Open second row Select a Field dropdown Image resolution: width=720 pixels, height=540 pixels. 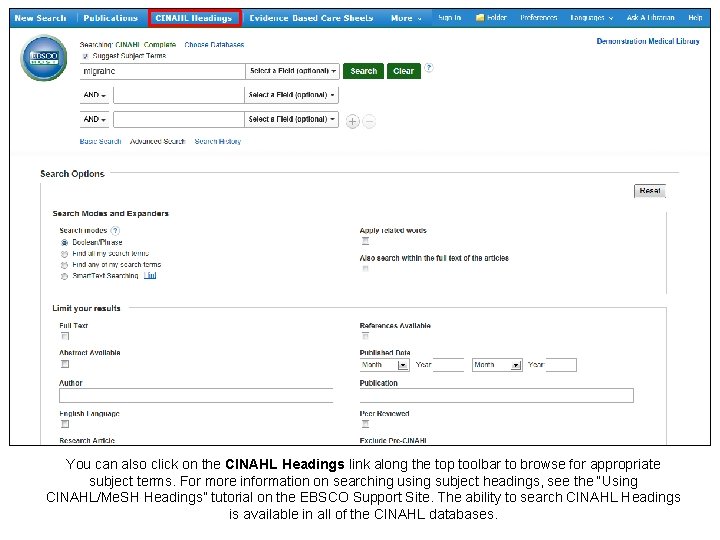(291, 95)
